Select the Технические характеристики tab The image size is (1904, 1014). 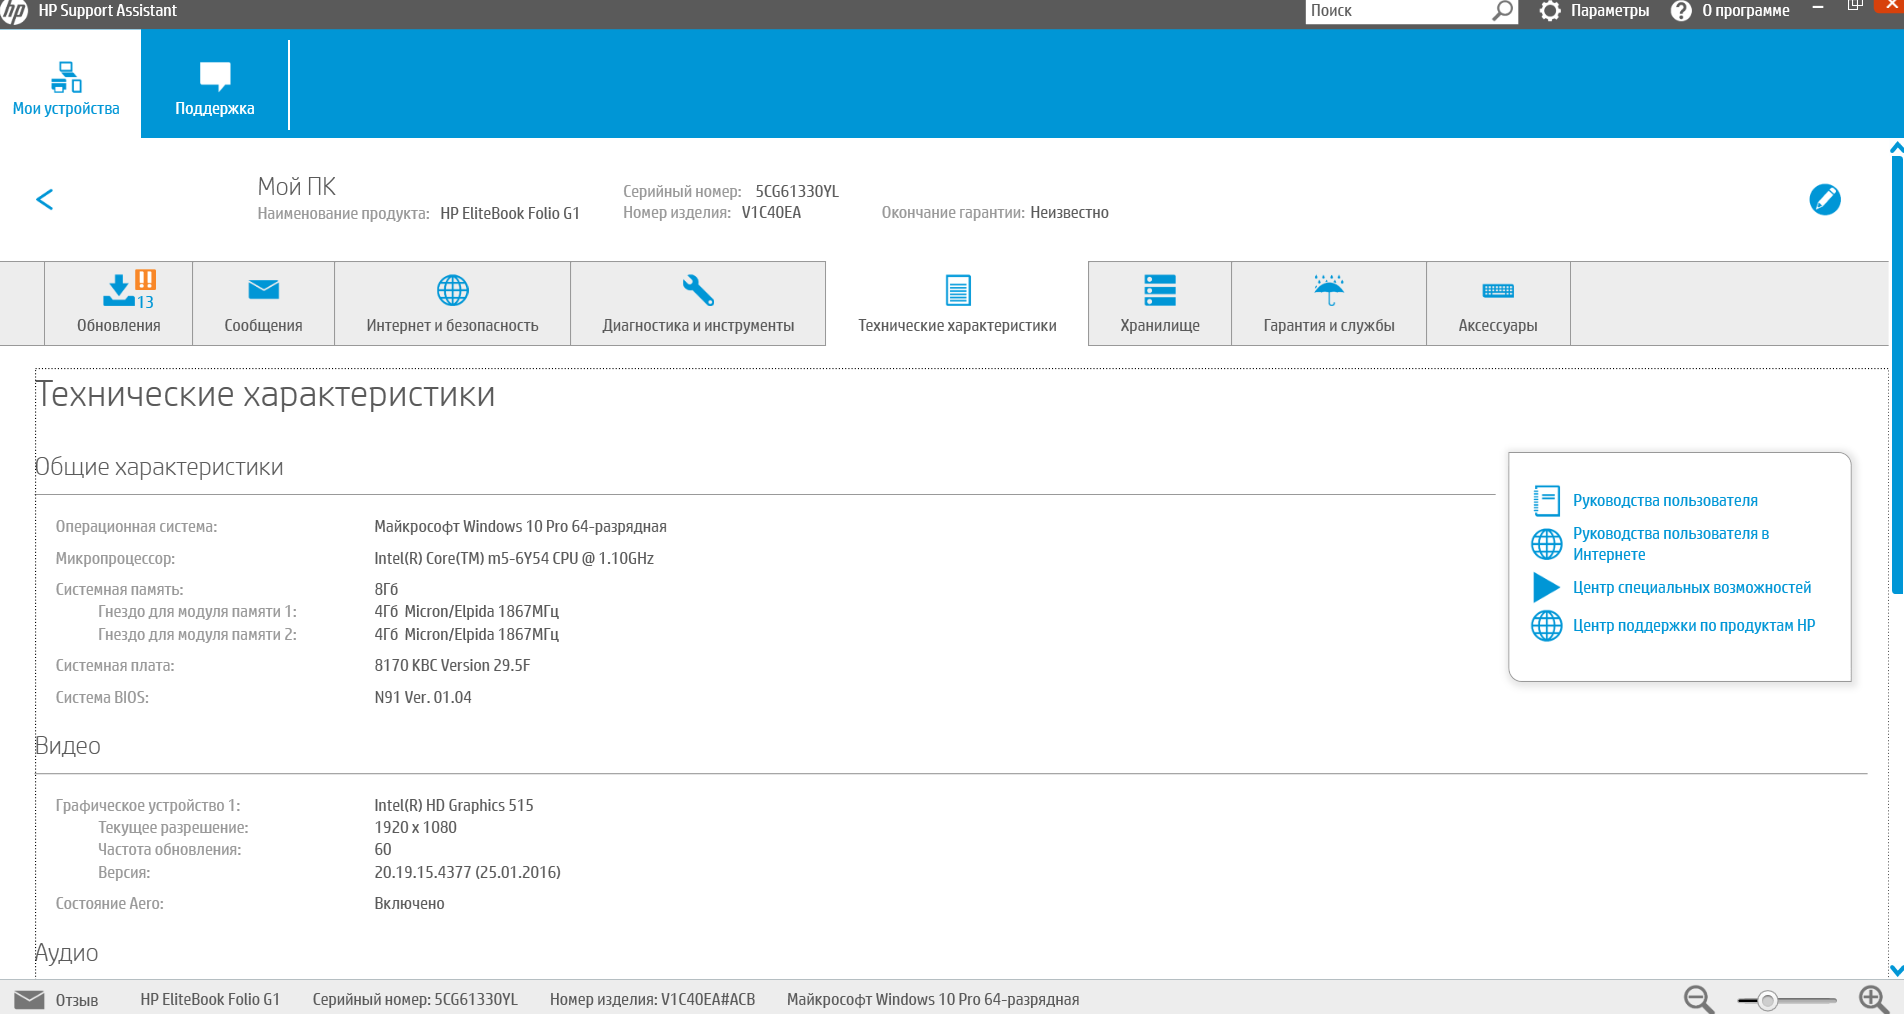pos(957,304)
